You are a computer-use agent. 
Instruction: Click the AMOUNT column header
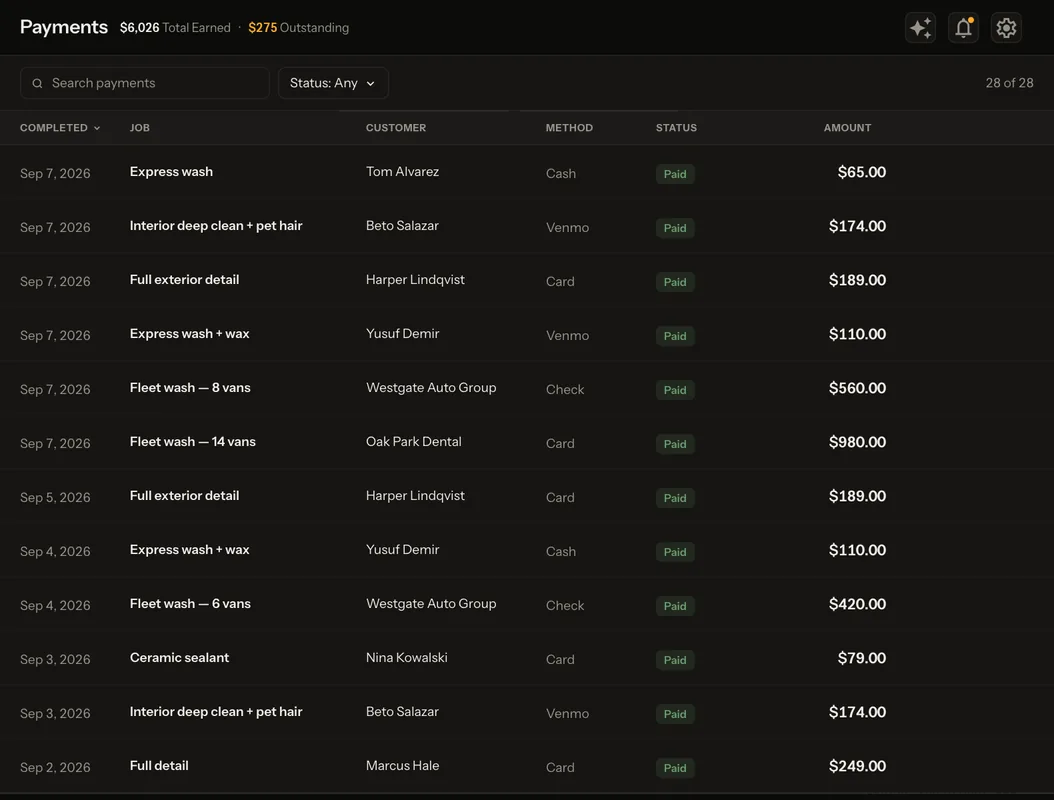pos(848,128)
